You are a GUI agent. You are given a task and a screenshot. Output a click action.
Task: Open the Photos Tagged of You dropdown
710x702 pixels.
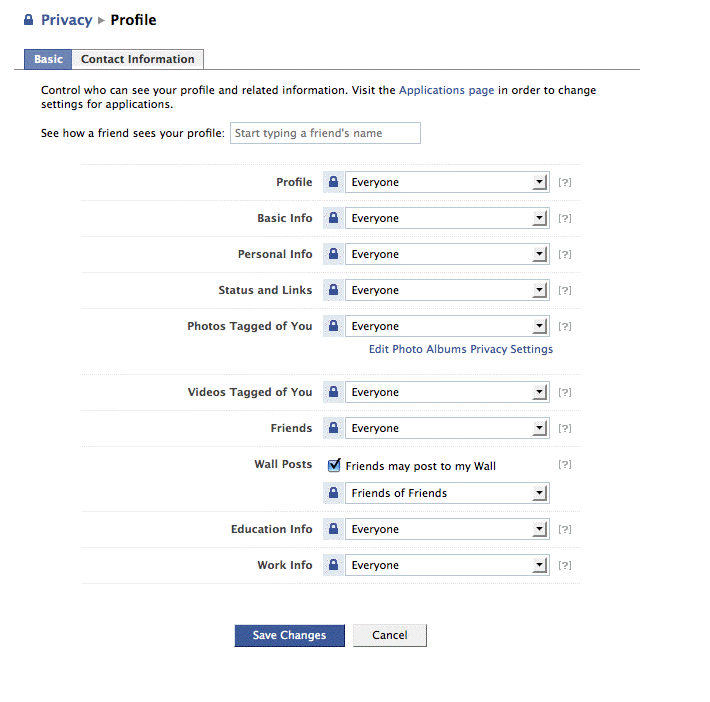(x=446, y=327)
